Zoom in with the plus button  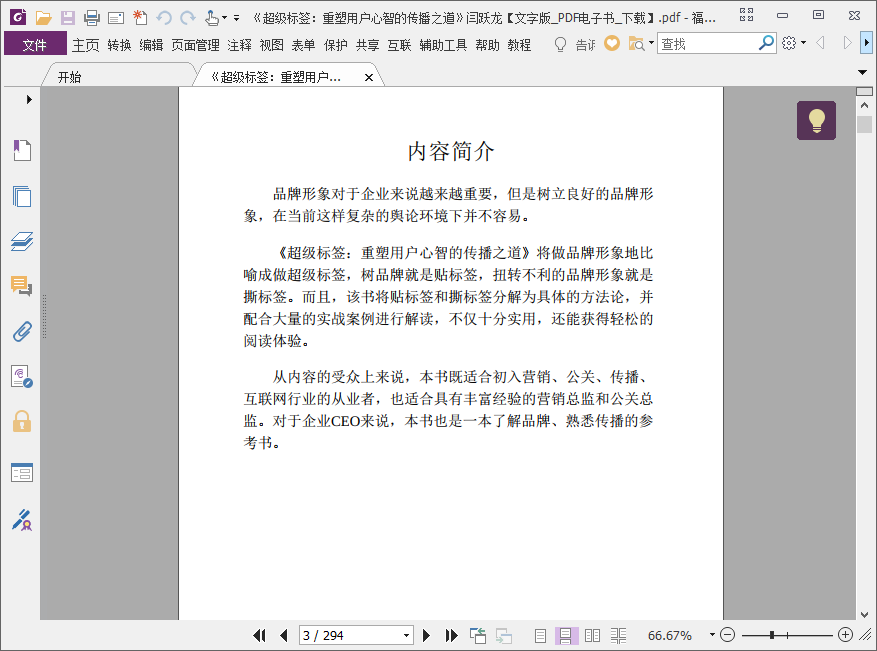coord(845,635)
